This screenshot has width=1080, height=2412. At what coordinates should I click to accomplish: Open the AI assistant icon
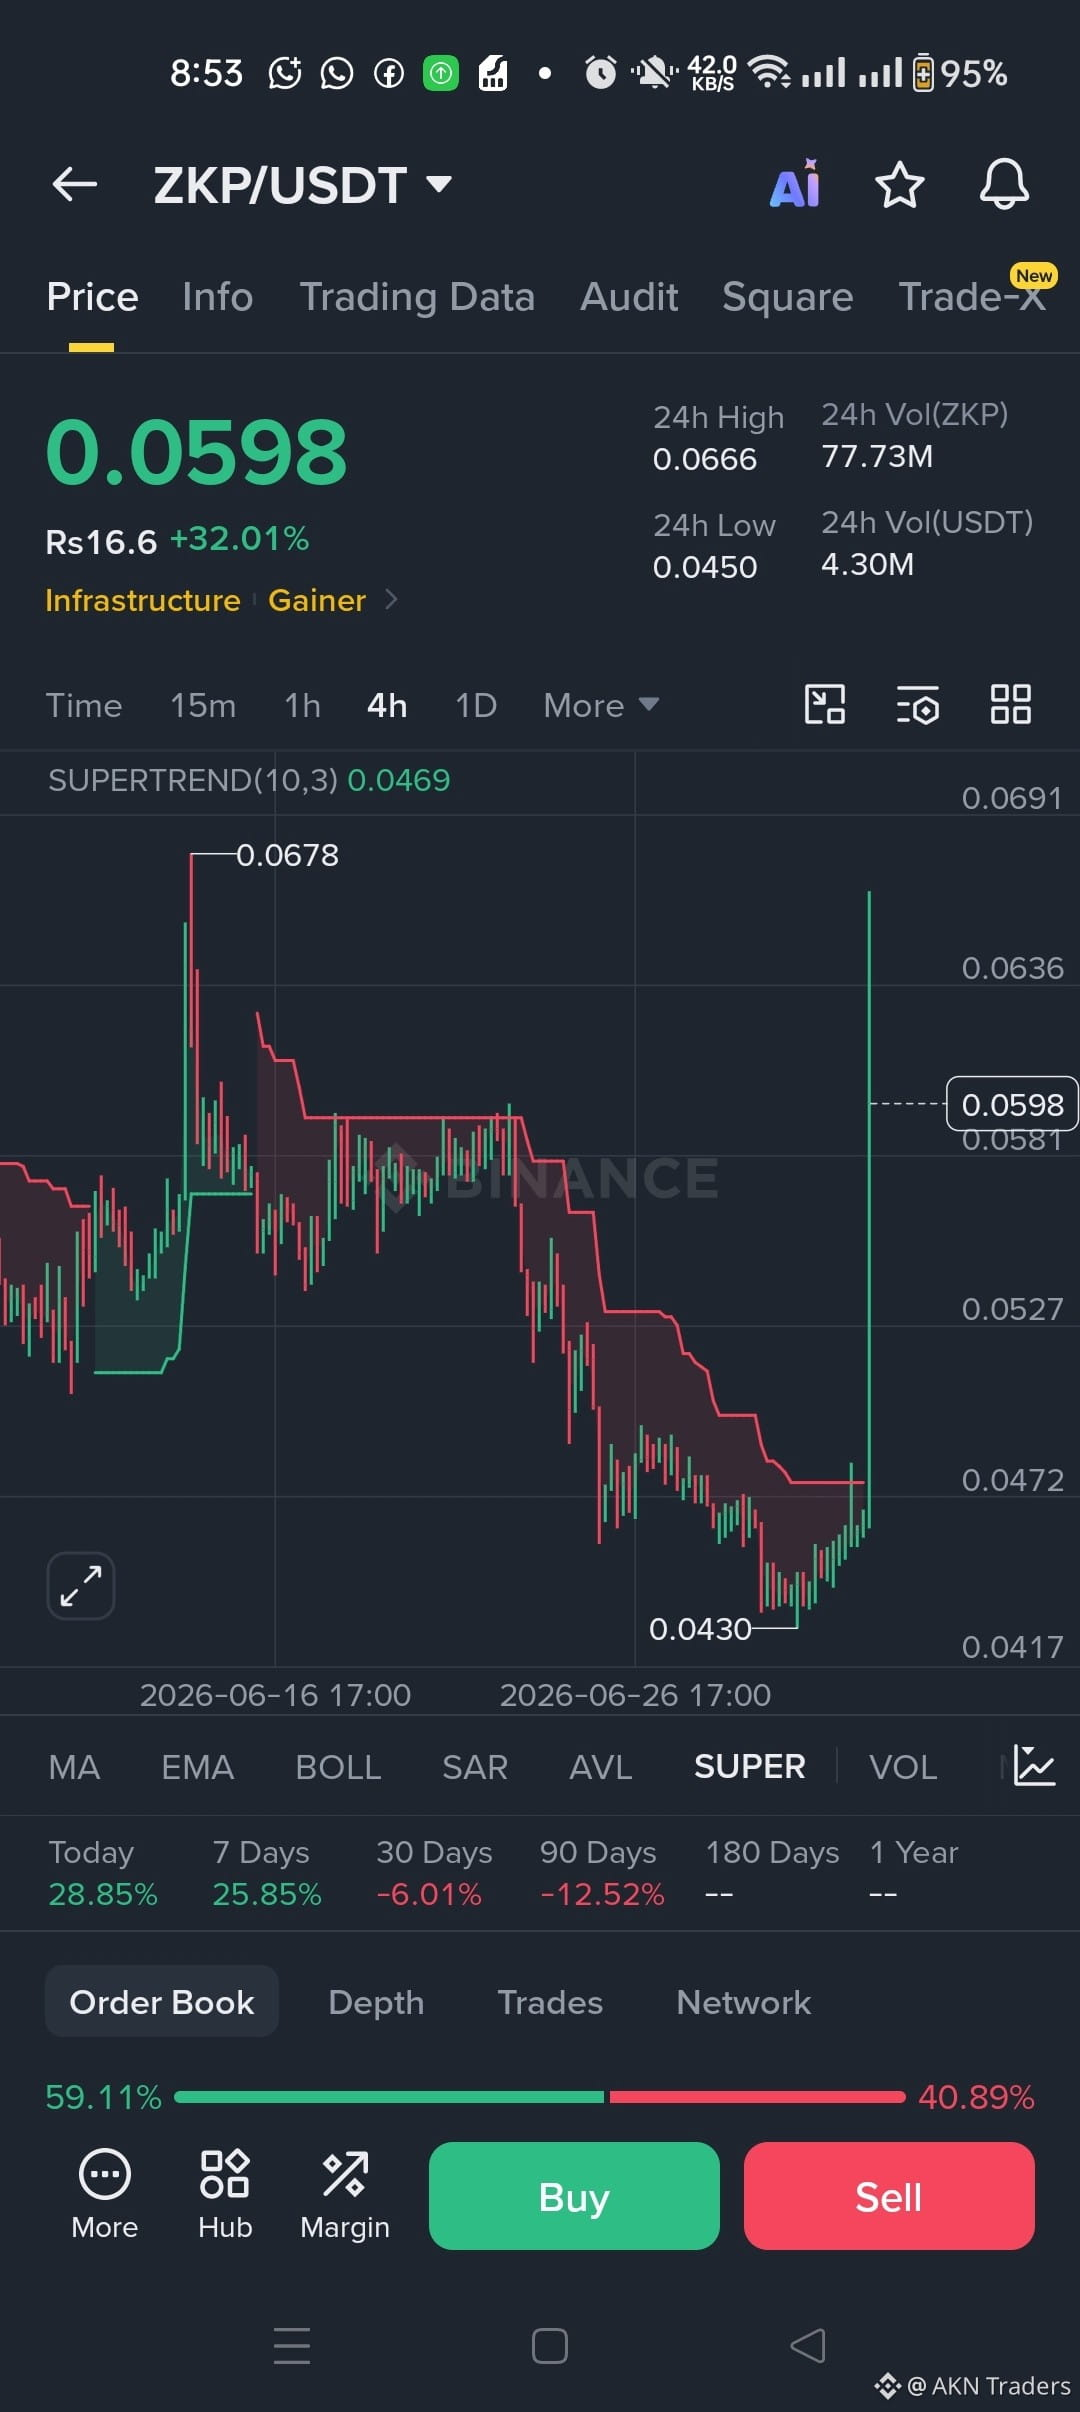(795, 184)
